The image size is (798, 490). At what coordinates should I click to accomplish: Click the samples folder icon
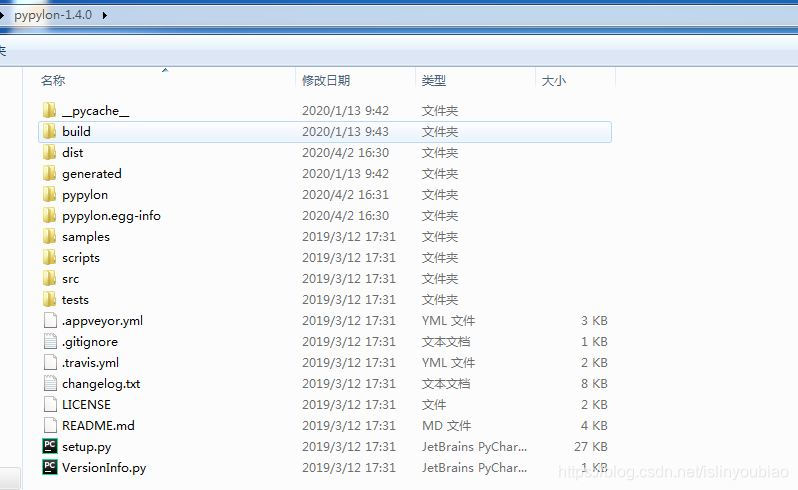49,237
